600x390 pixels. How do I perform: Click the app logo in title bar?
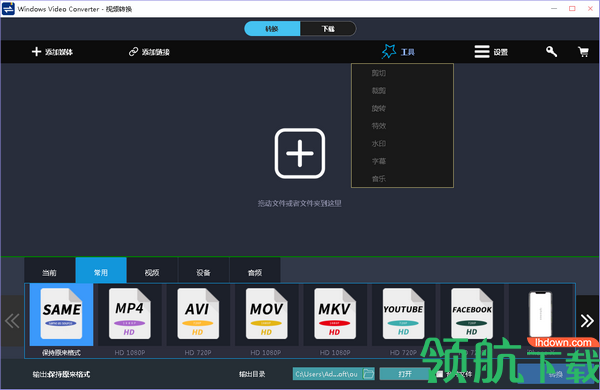(x=8, y=8)
